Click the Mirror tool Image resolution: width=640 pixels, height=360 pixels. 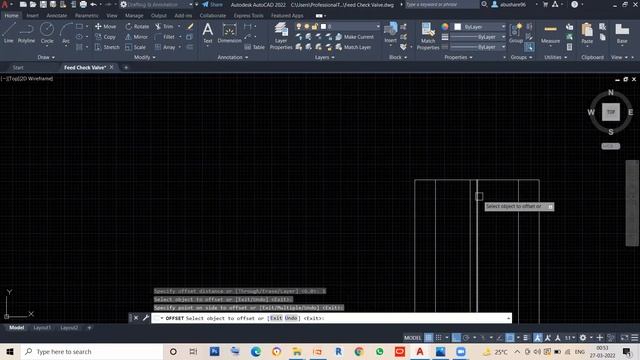click(x=136, y=37)
